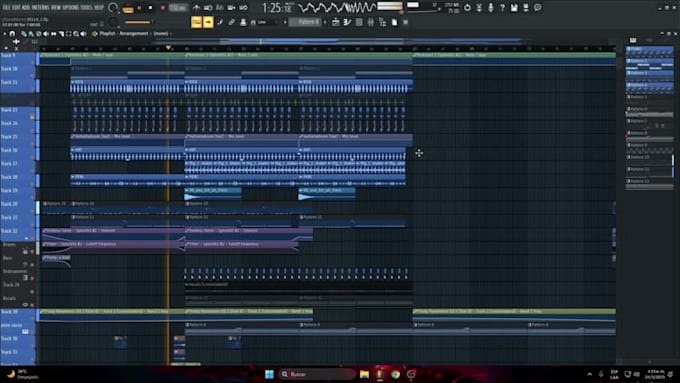Viewport: 680px width, 383px height.
Task: Select the playlist Paint brush tool
Action: point(31,33)
